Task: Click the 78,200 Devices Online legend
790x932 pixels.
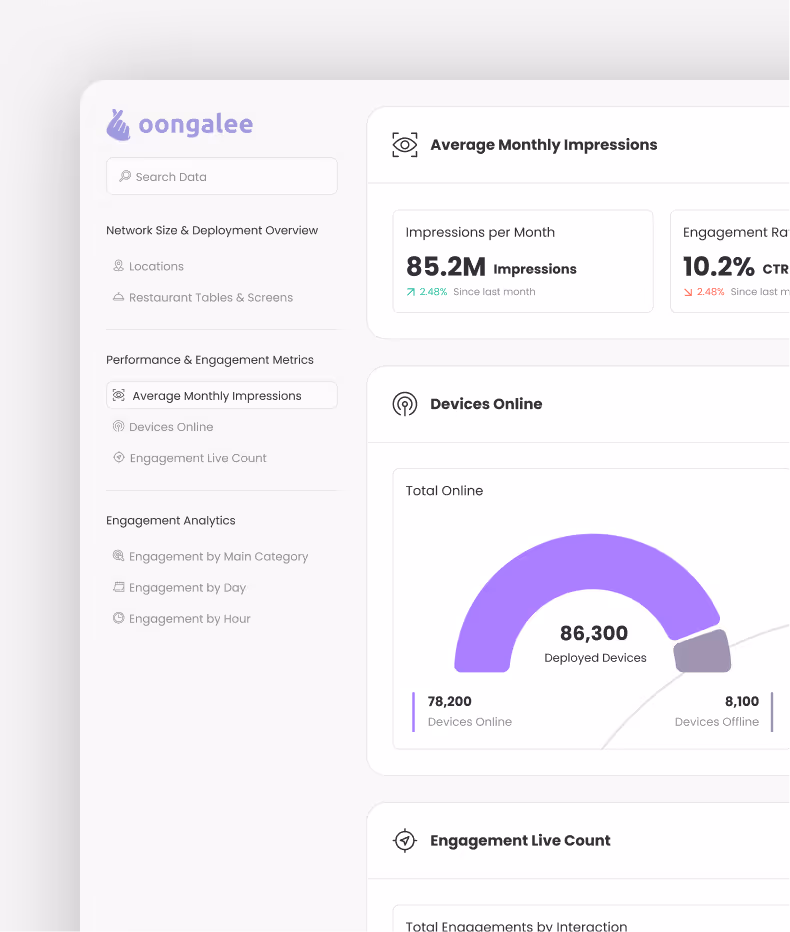Action: pyautogui.click(x=462, y=711)
